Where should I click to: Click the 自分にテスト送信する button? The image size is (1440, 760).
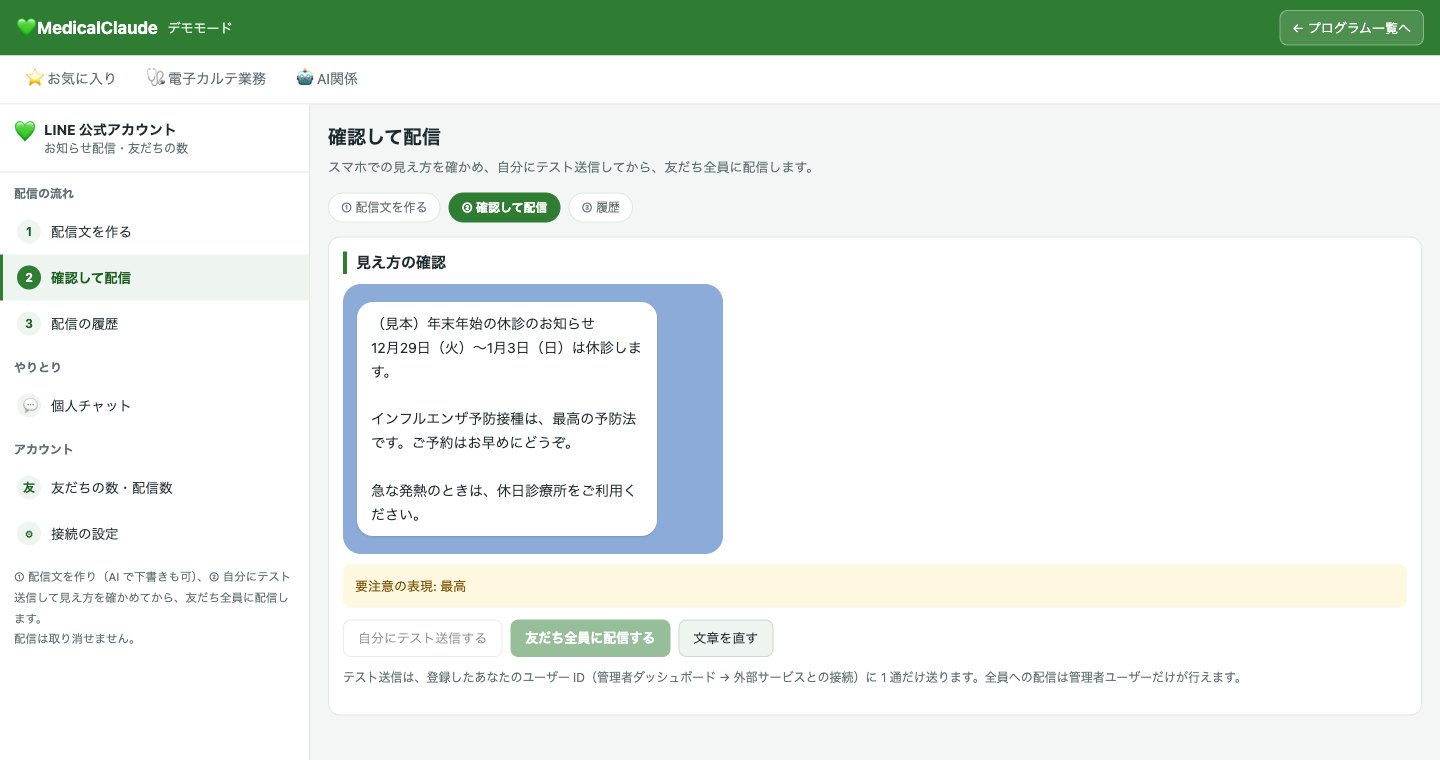click(423, 638)
